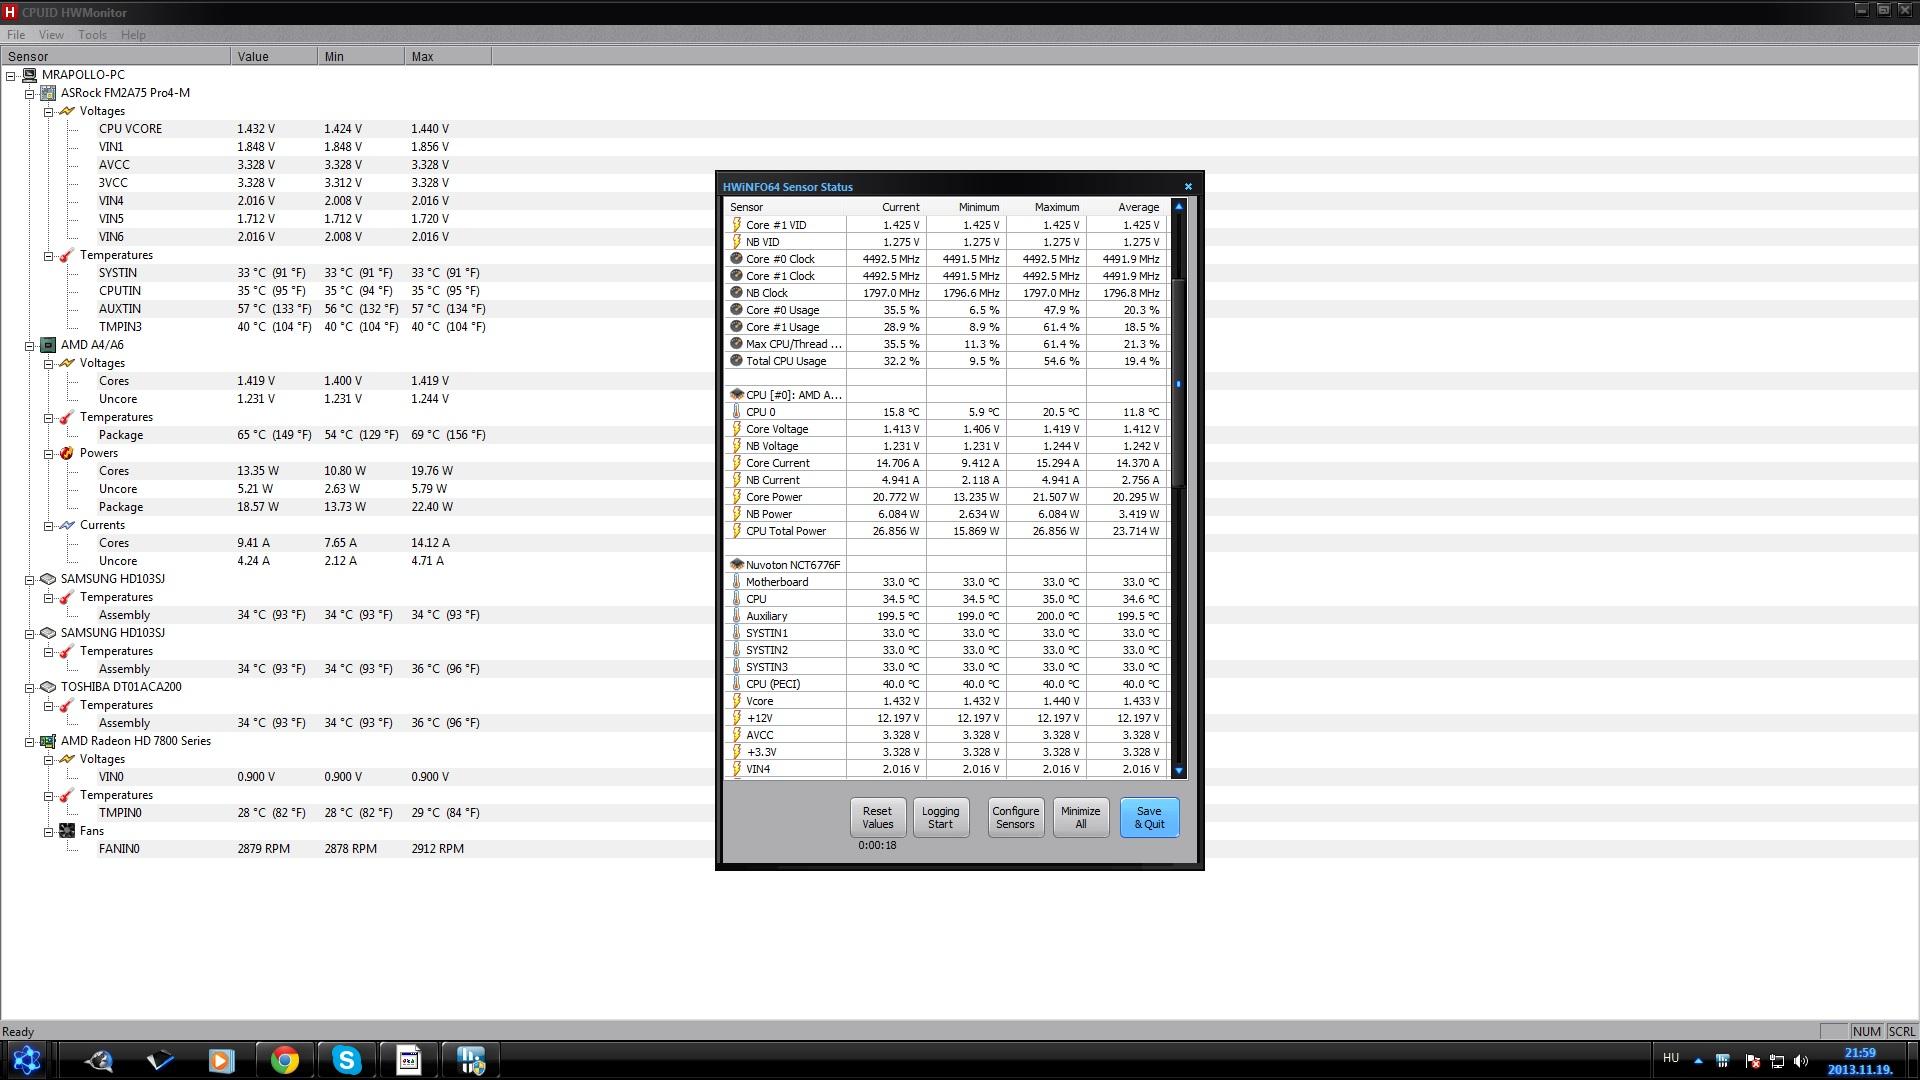Click the sensor list scrollbar up arrow
Screen dimensions: 1920x1080
(x=1179, y=207)
